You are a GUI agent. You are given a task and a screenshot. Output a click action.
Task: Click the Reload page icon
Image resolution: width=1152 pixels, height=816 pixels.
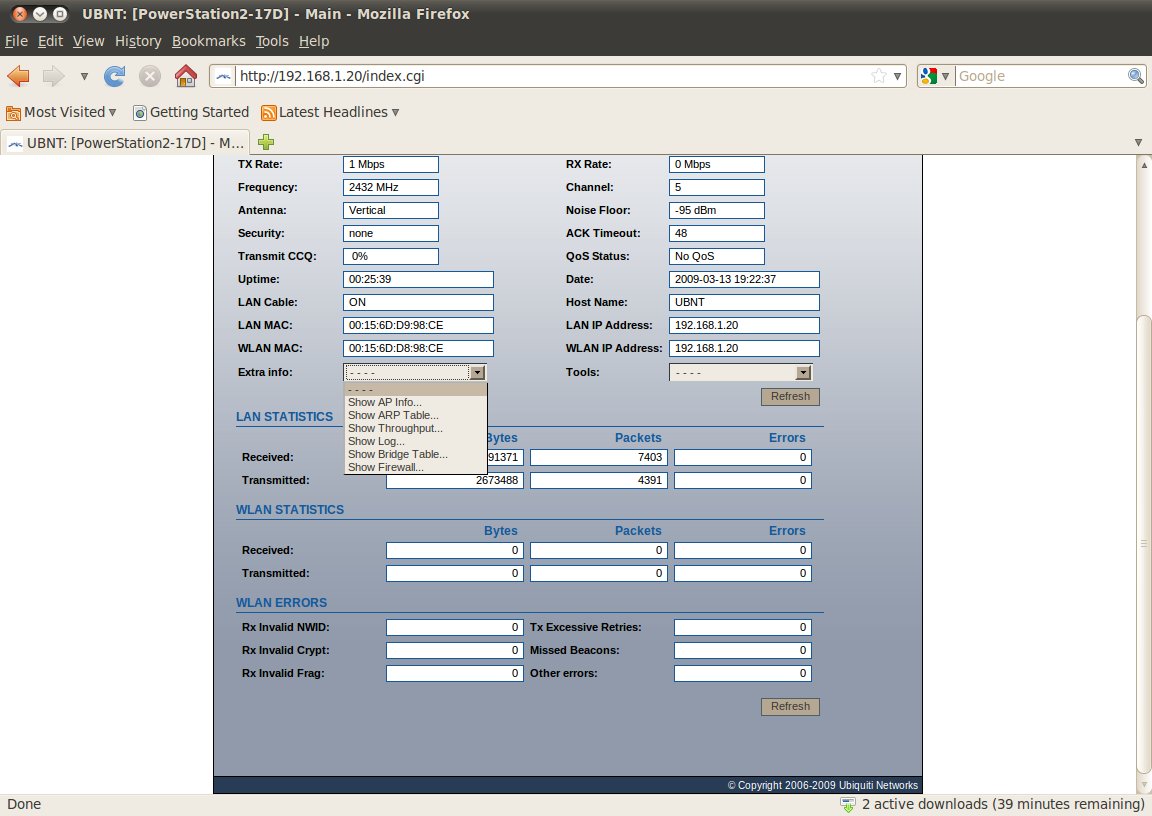point(115,76)
